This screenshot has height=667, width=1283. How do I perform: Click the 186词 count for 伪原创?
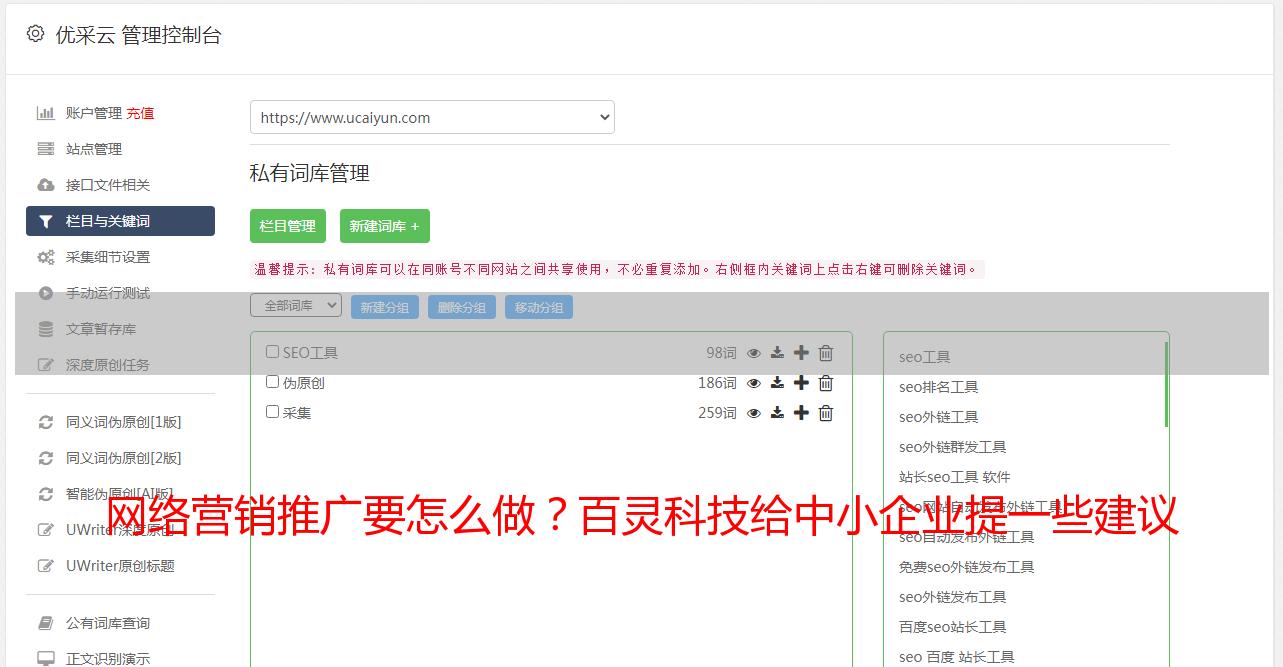(x=717, y=383)
